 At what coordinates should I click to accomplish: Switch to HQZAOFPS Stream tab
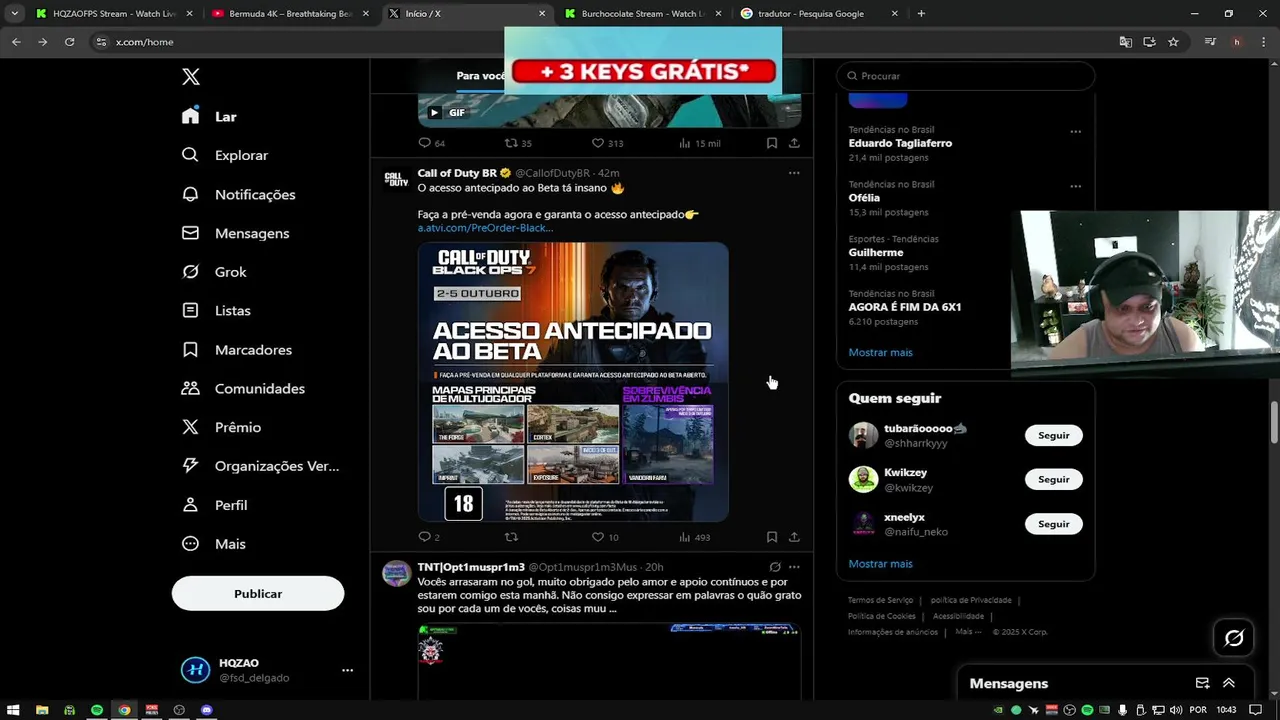(114, 14)
